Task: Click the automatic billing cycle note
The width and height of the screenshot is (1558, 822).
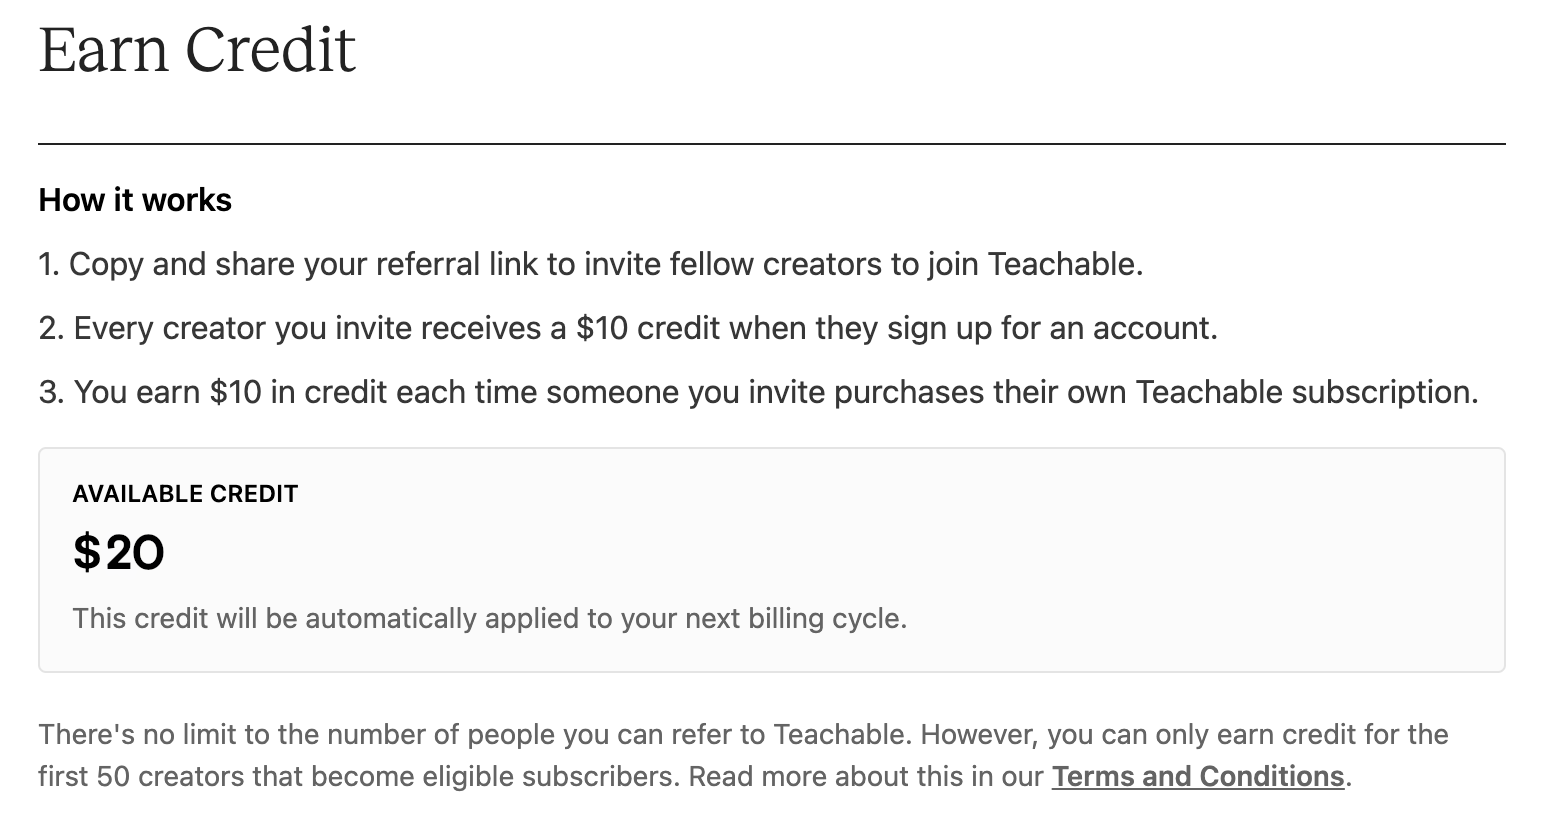Action: (x=490, y=618)
